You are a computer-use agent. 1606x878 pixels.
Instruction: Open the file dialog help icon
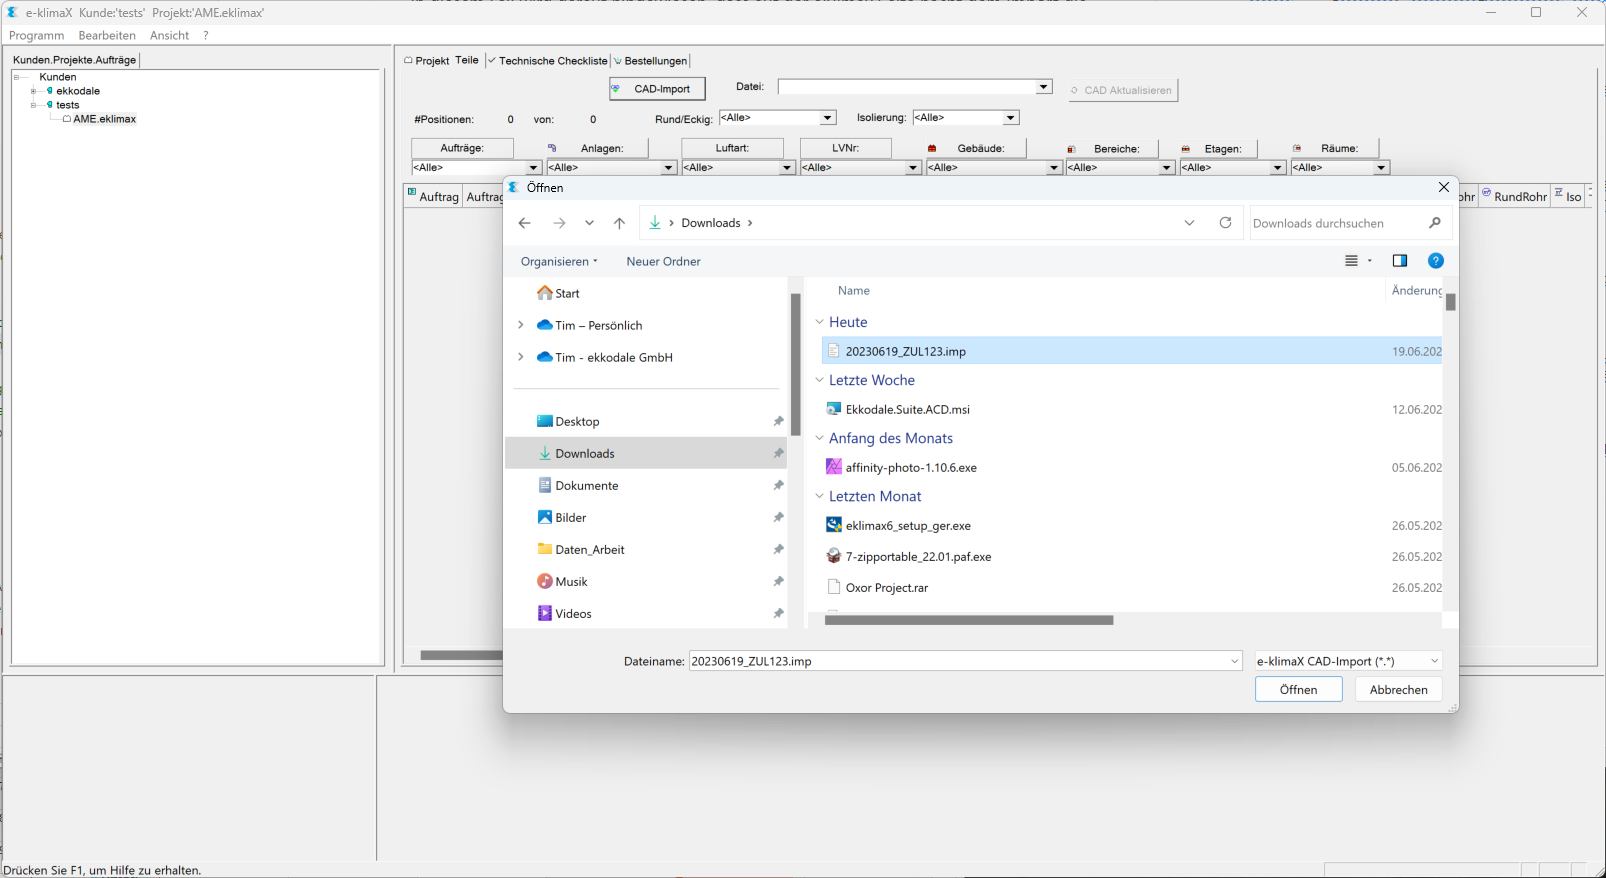(x=1435, y=261)
